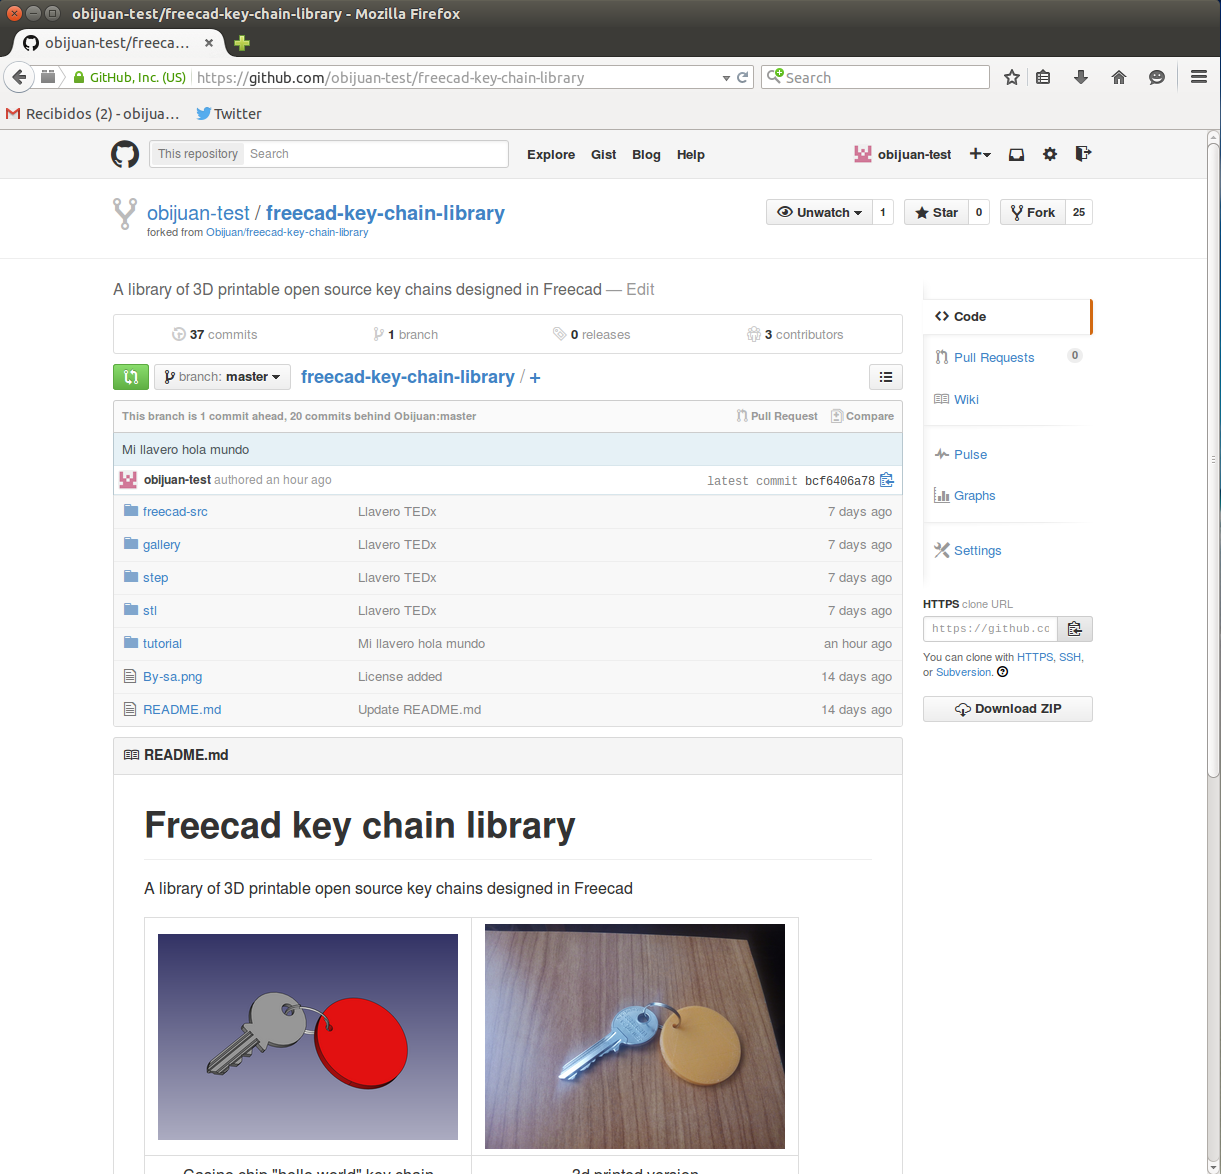The image size is (1221, 1174).
Task: Open the Unwatch dropdown
Action: 819,212
